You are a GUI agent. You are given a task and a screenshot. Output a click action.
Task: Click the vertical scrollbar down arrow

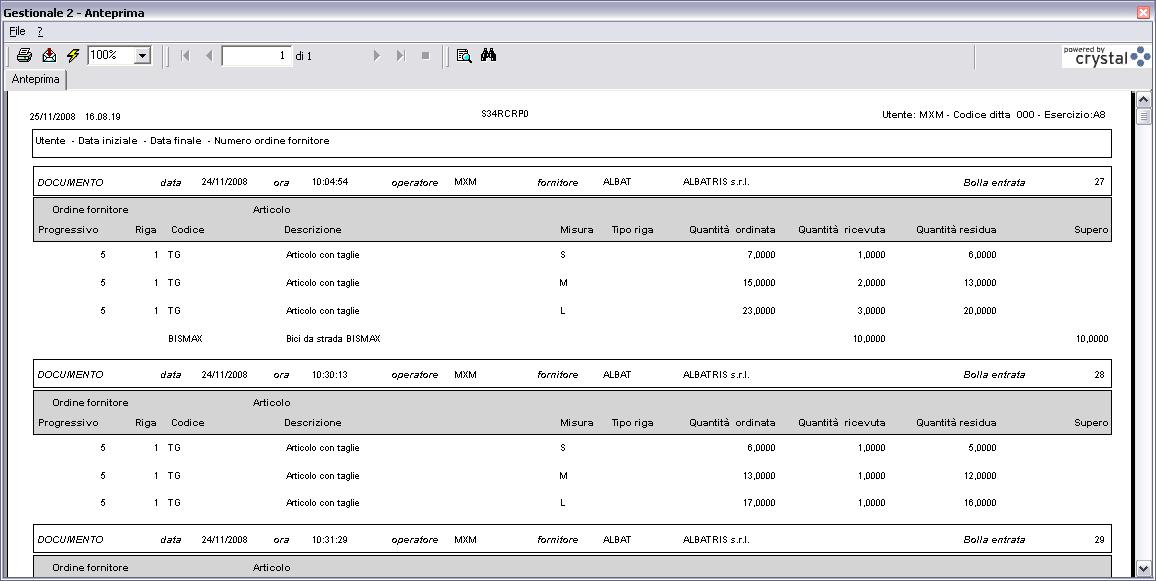pyautogui.click(x=1144, y=568)
